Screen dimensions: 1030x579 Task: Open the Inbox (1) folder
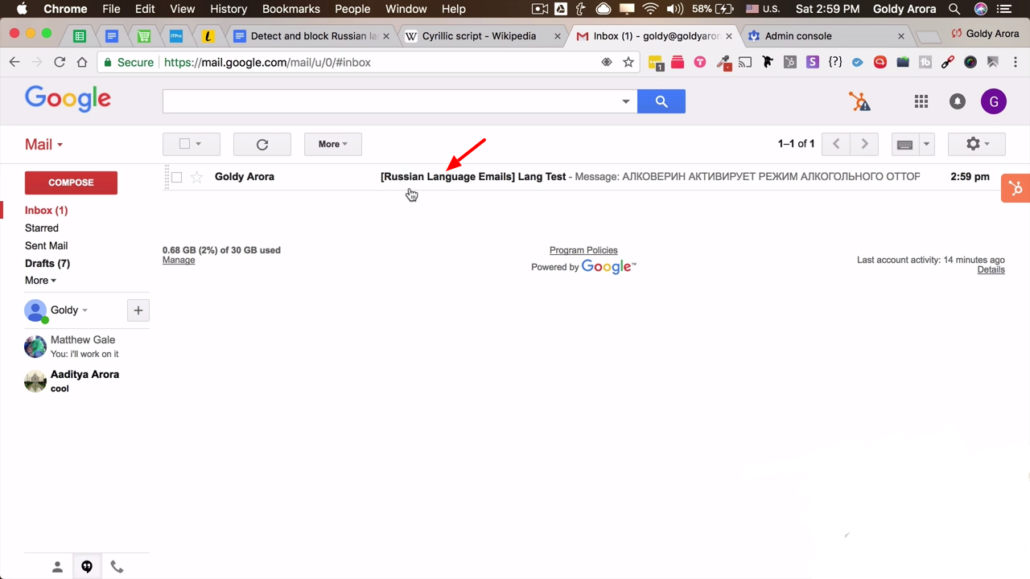pyautogui.click(x=46, y=210)
